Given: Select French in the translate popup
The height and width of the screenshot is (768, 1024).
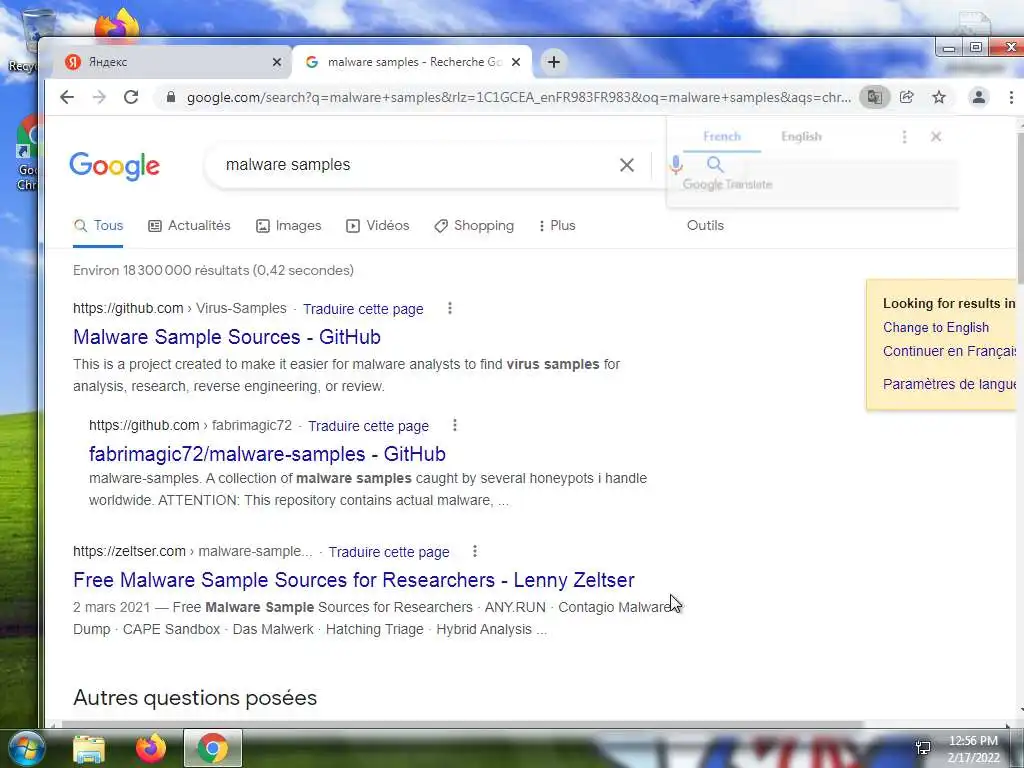Looking at the screenshot, I should (x=722, y=136).
